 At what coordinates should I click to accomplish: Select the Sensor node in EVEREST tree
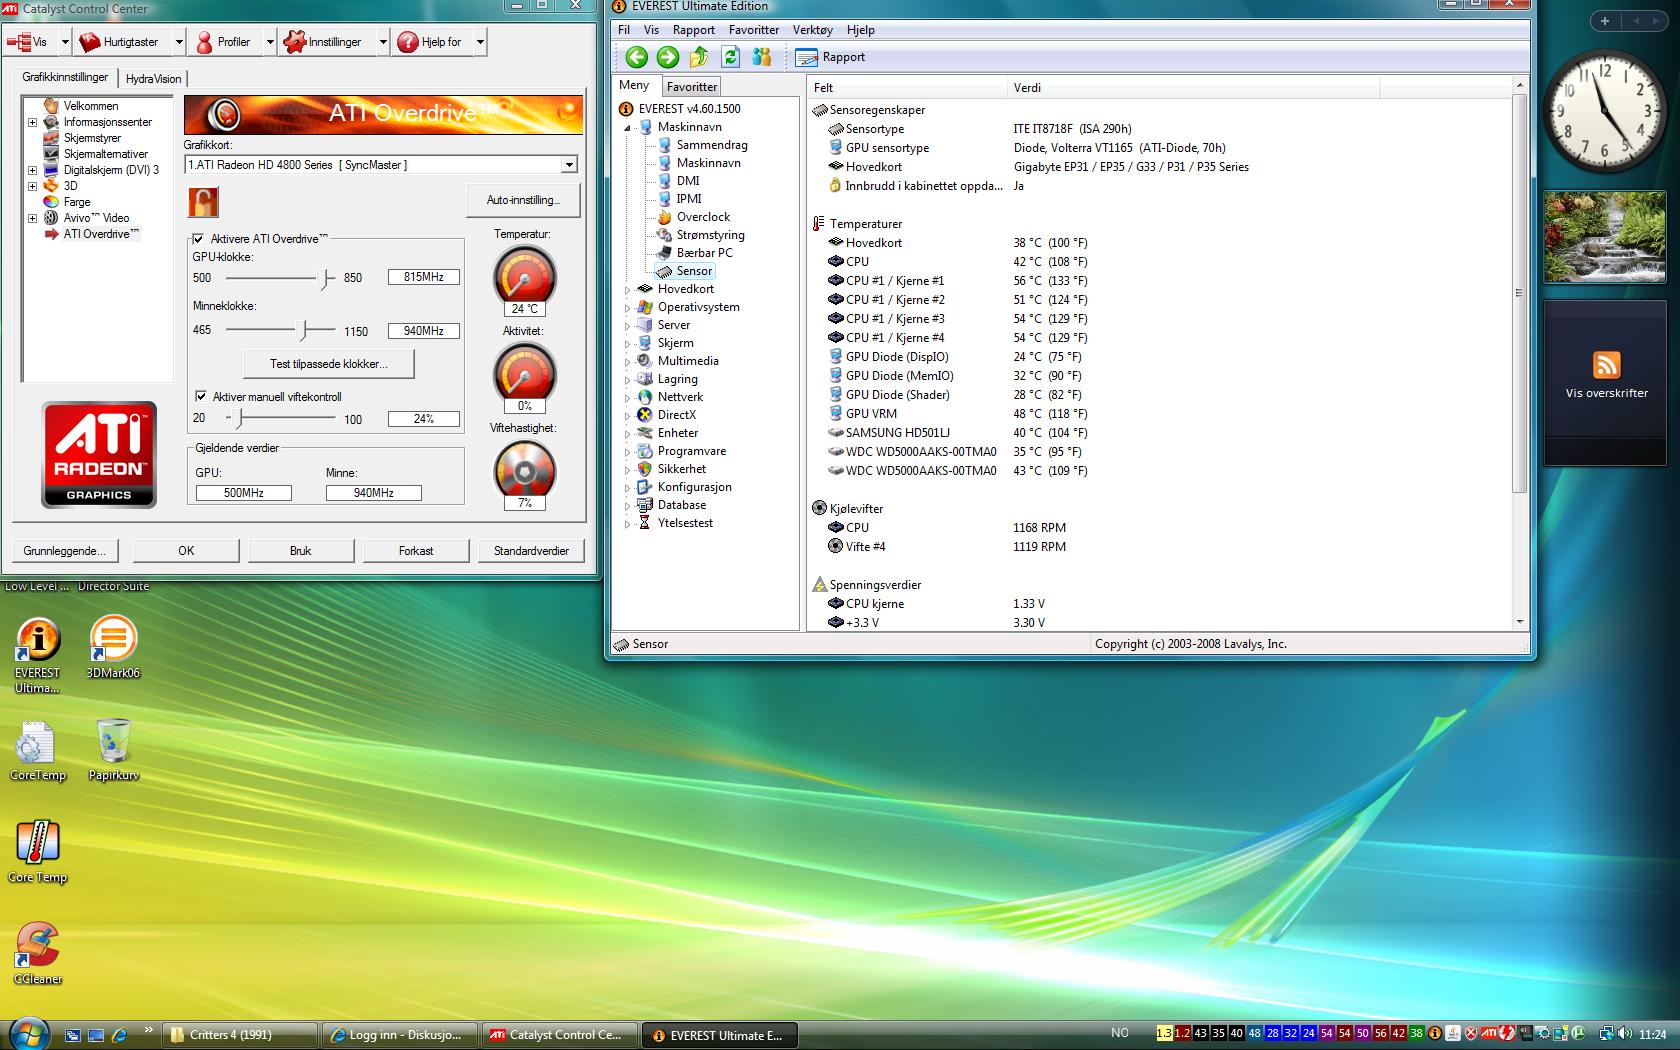[694, 271]
